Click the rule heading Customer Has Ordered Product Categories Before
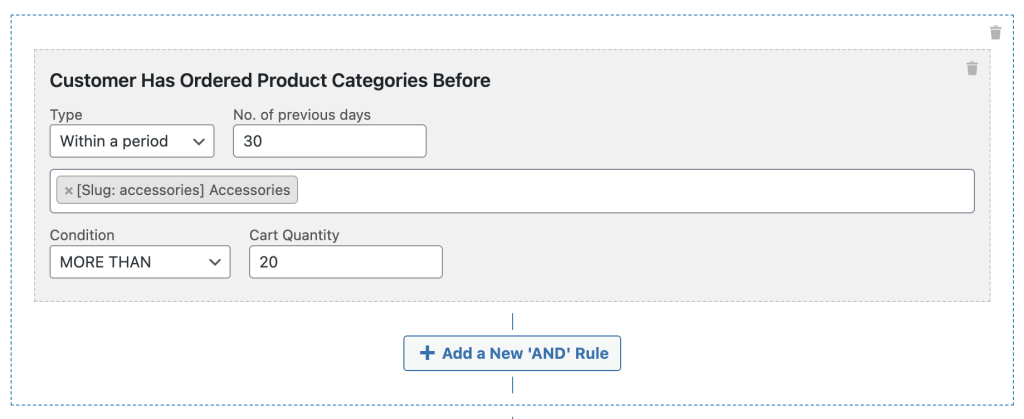This screenshot has width=1024, height=419. tap(270, 81)
